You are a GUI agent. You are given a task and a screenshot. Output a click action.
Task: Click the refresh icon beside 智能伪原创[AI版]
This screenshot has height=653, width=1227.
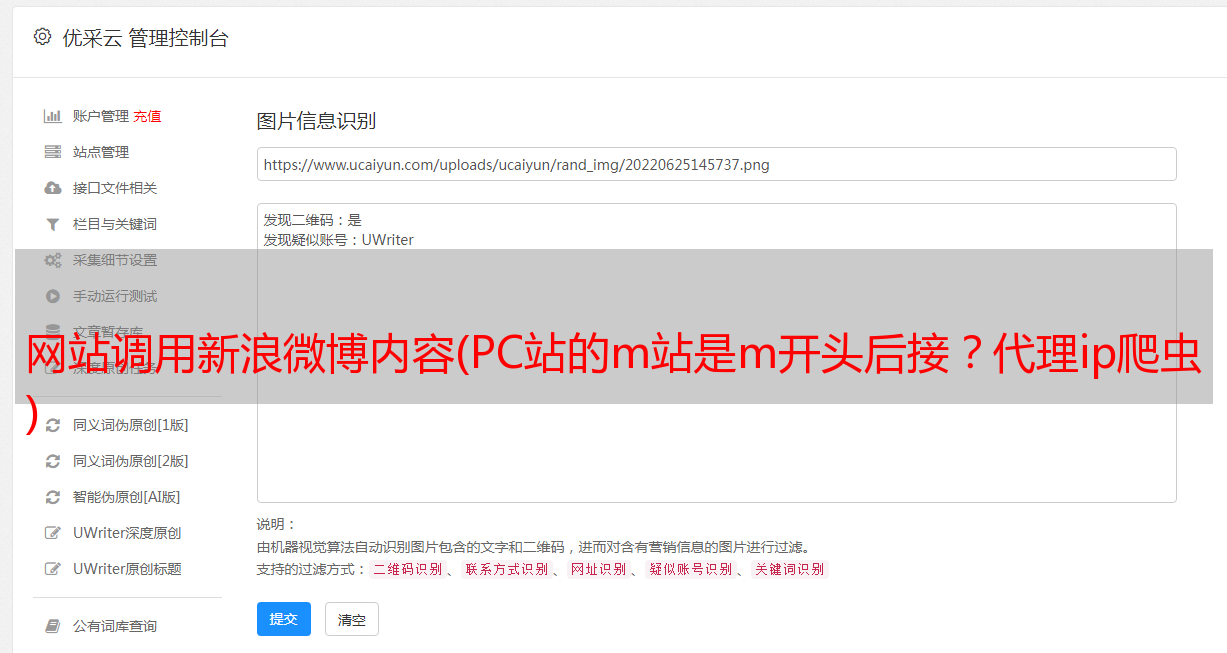tap(53, 497)
